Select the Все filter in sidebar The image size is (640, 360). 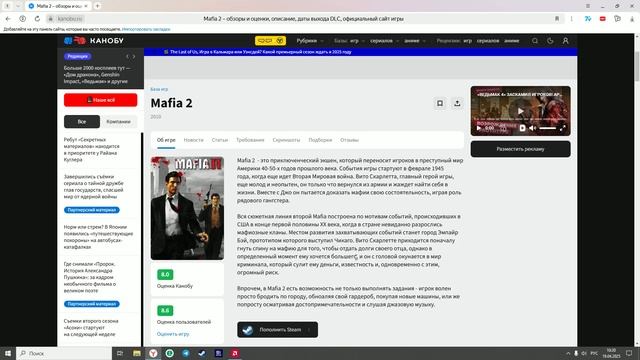coord(82,122)
